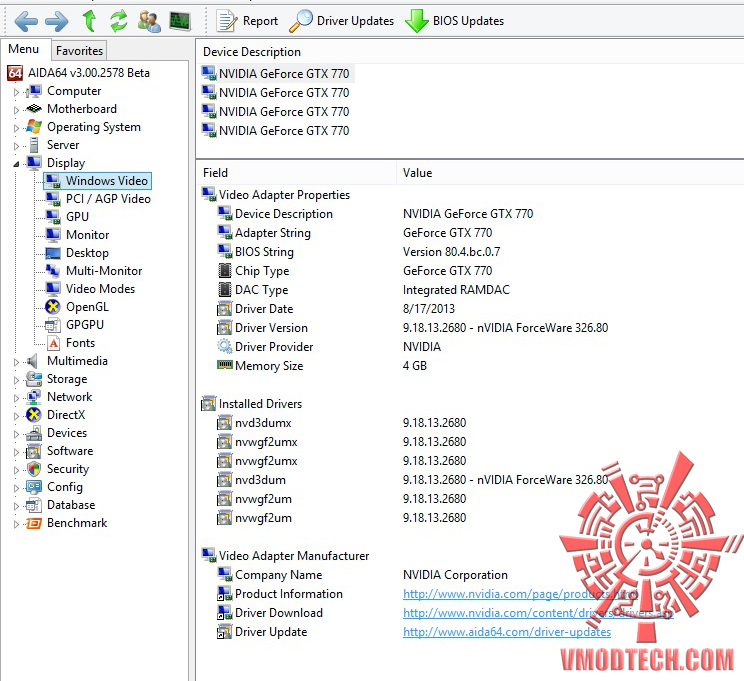Click the Refresh arrows icon
The height and width of the screenshot is (681, 744).
coord(119,21)
